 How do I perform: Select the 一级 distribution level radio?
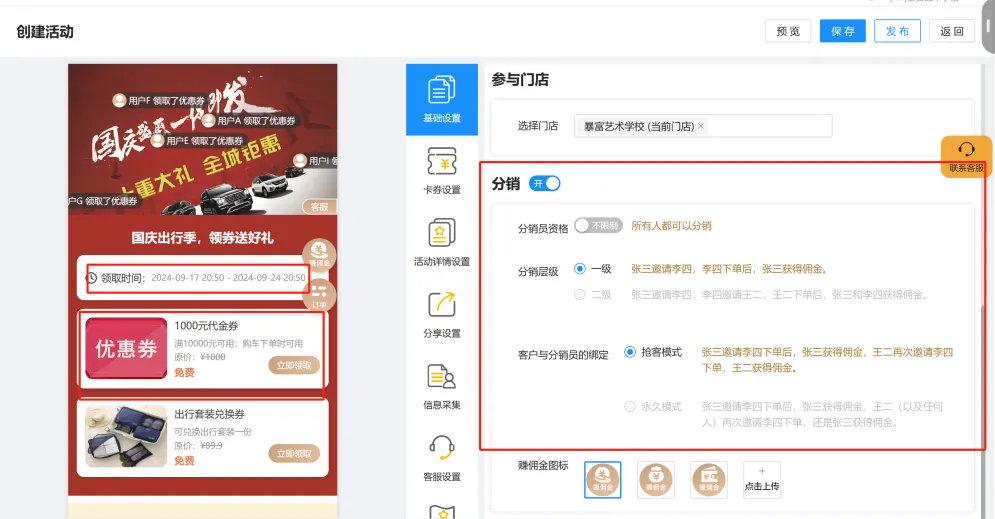pyautogui.click(x=580, y=269)
